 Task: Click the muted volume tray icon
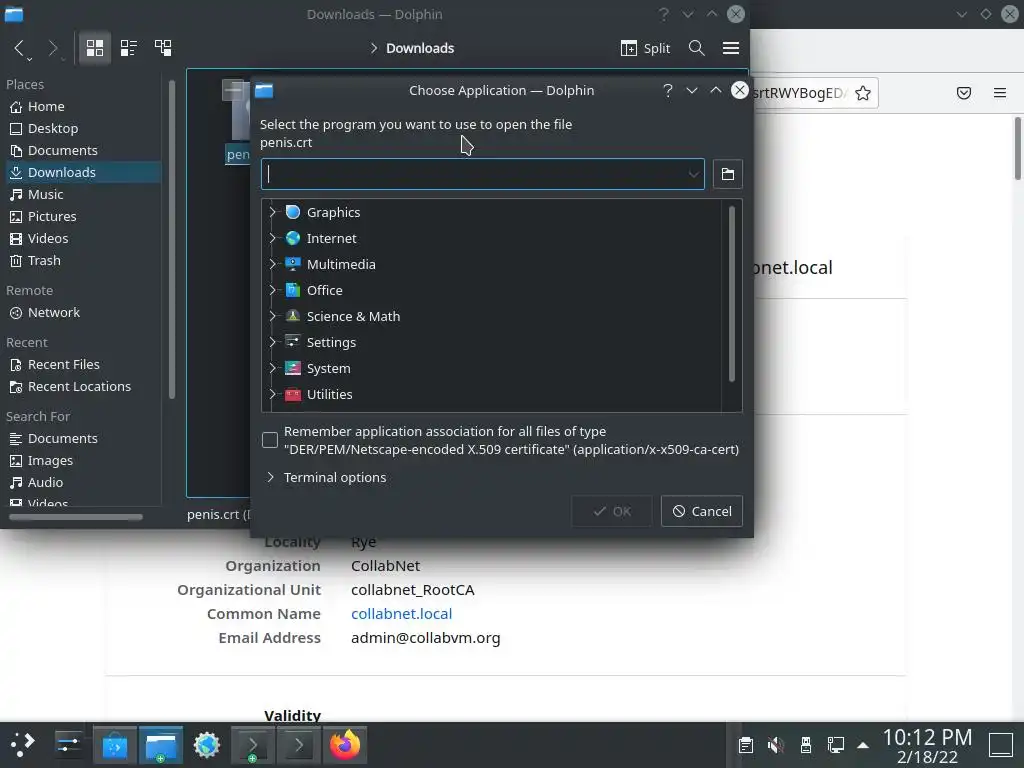click(x=775, y=745)
